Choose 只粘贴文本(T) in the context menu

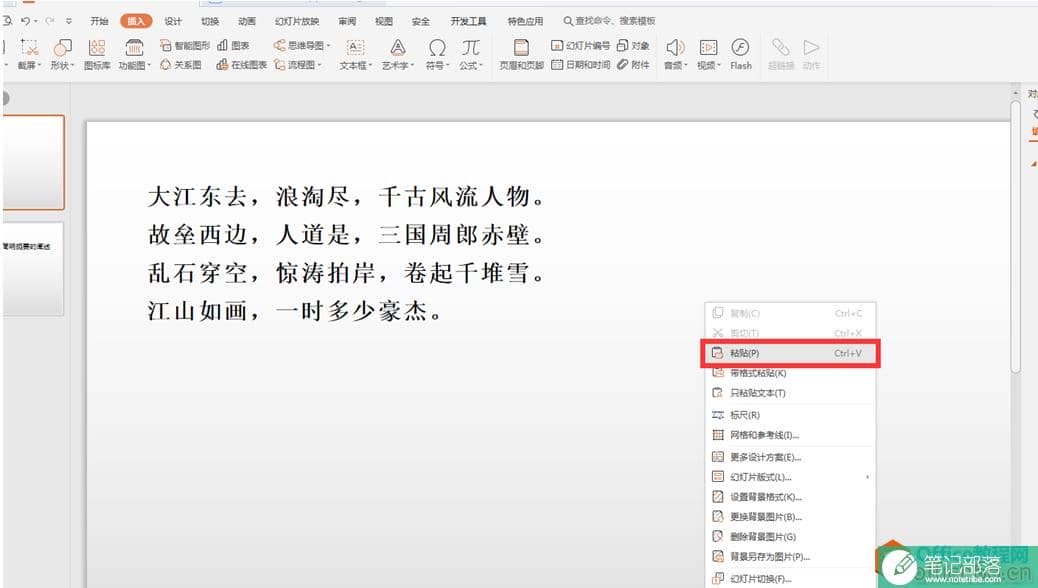pos(790,393)
